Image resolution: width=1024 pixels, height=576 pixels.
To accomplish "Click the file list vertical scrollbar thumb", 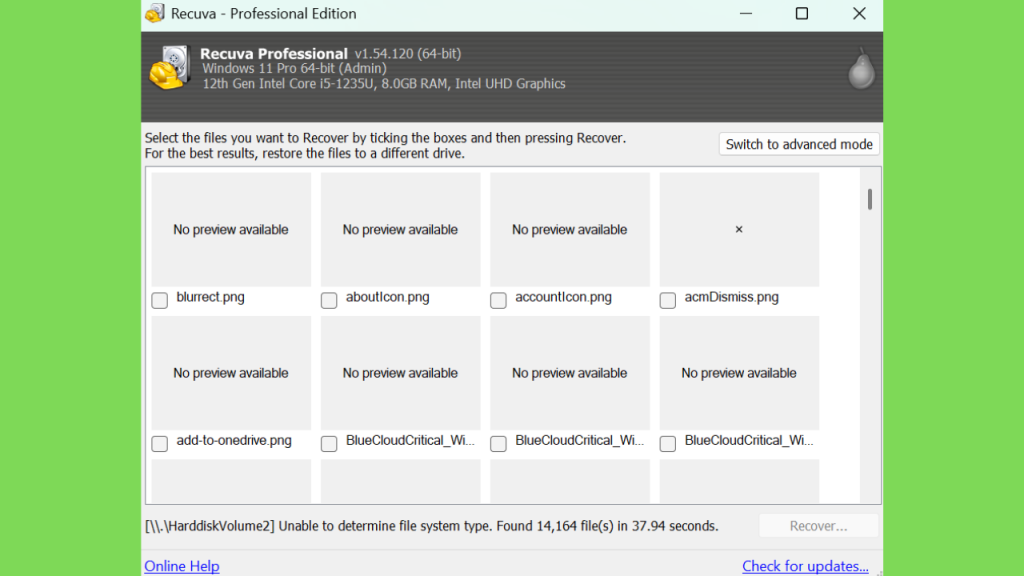I will [870, 199].
